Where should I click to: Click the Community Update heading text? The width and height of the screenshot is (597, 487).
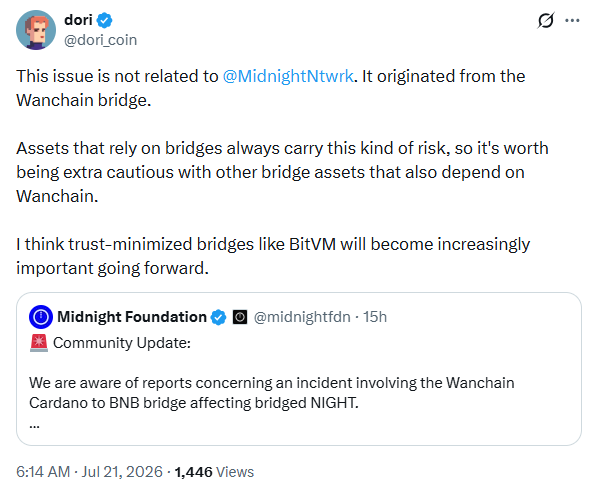click(x=122, y=343)
